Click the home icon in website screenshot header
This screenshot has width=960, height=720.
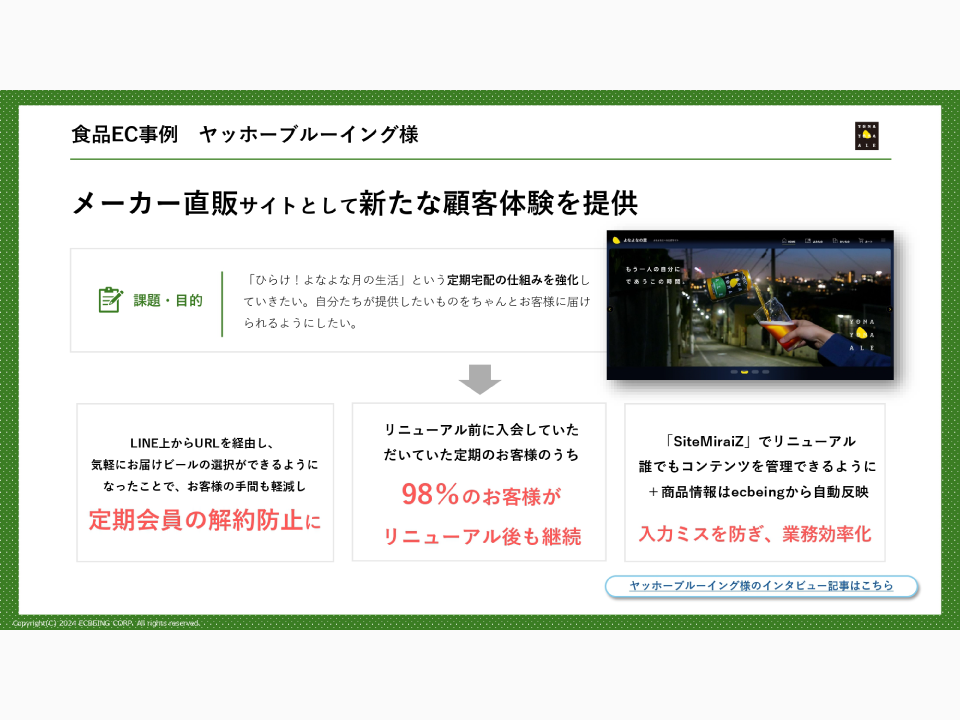click(784, 241)
